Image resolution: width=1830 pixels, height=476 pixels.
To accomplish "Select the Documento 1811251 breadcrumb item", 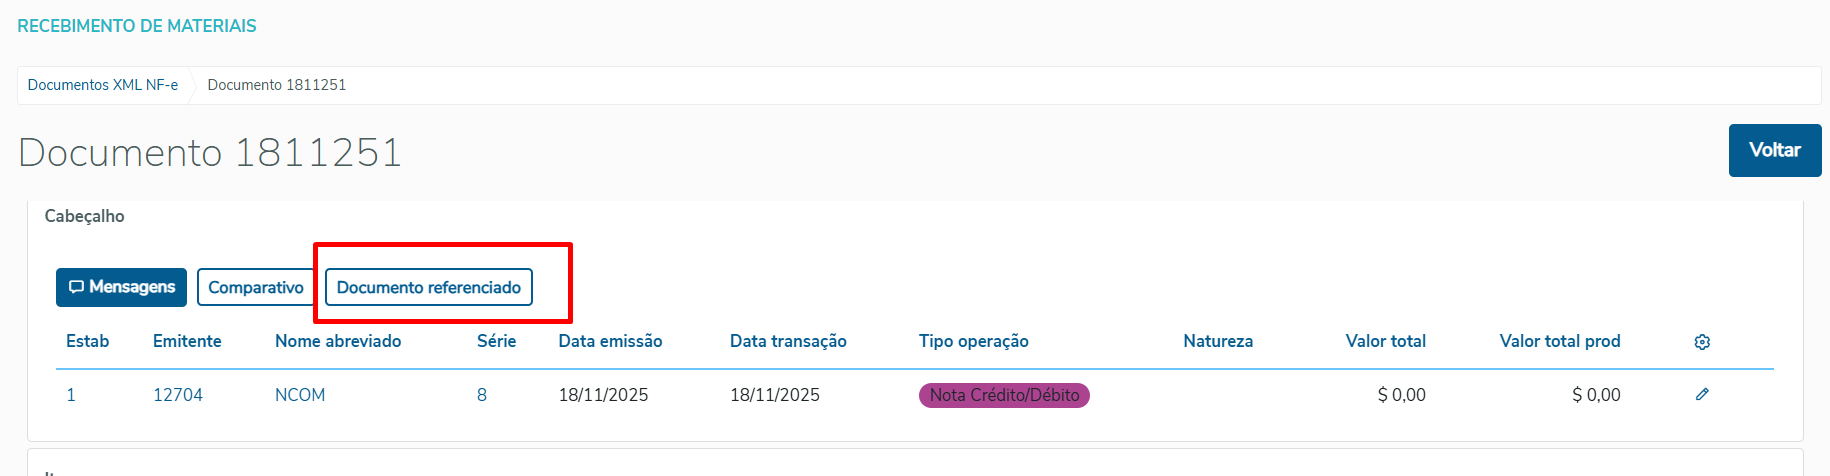I will (x=277, y=85).
